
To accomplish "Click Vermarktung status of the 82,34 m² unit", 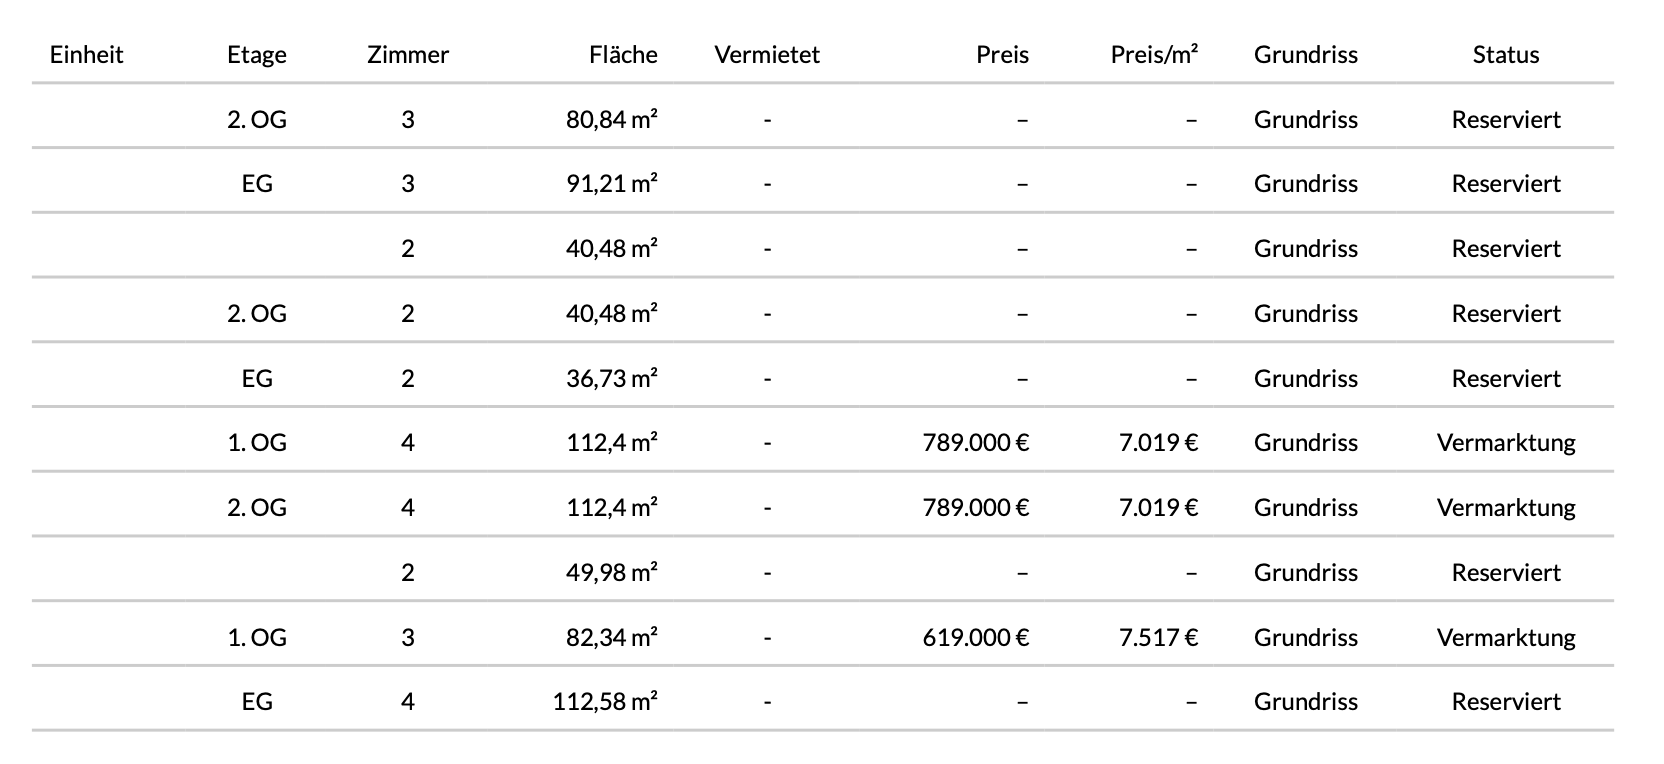I will [x=1505, y=638].
